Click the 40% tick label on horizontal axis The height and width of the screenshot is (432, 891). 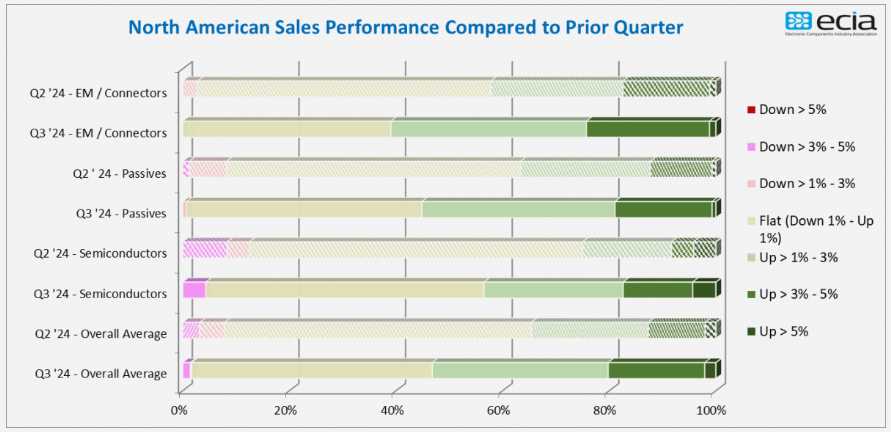click(392, 410)
